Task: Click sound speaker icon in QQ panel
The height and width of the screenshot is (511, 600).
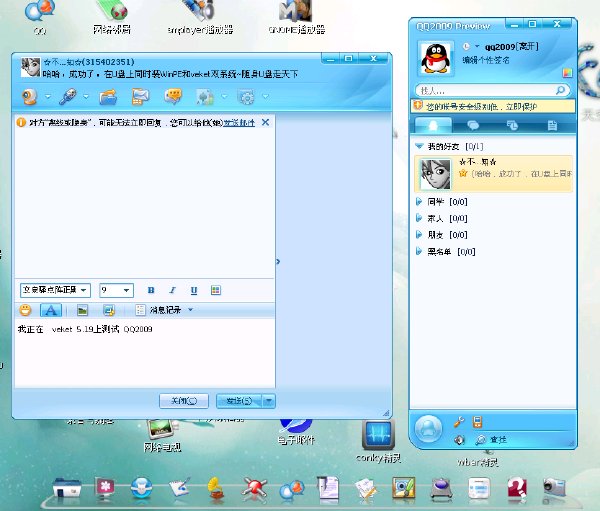Action: [x=459, y=440]
